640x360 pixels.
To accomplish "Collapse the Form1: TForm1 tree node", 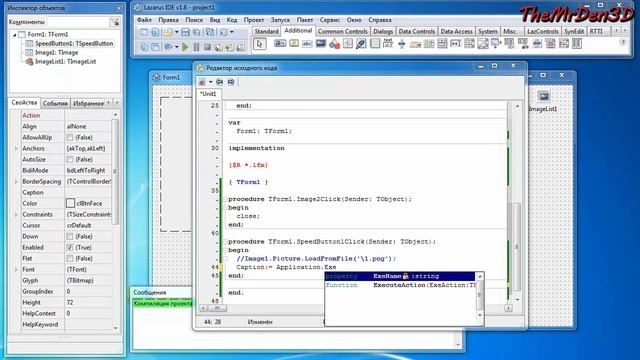I will tap(15, 35).
